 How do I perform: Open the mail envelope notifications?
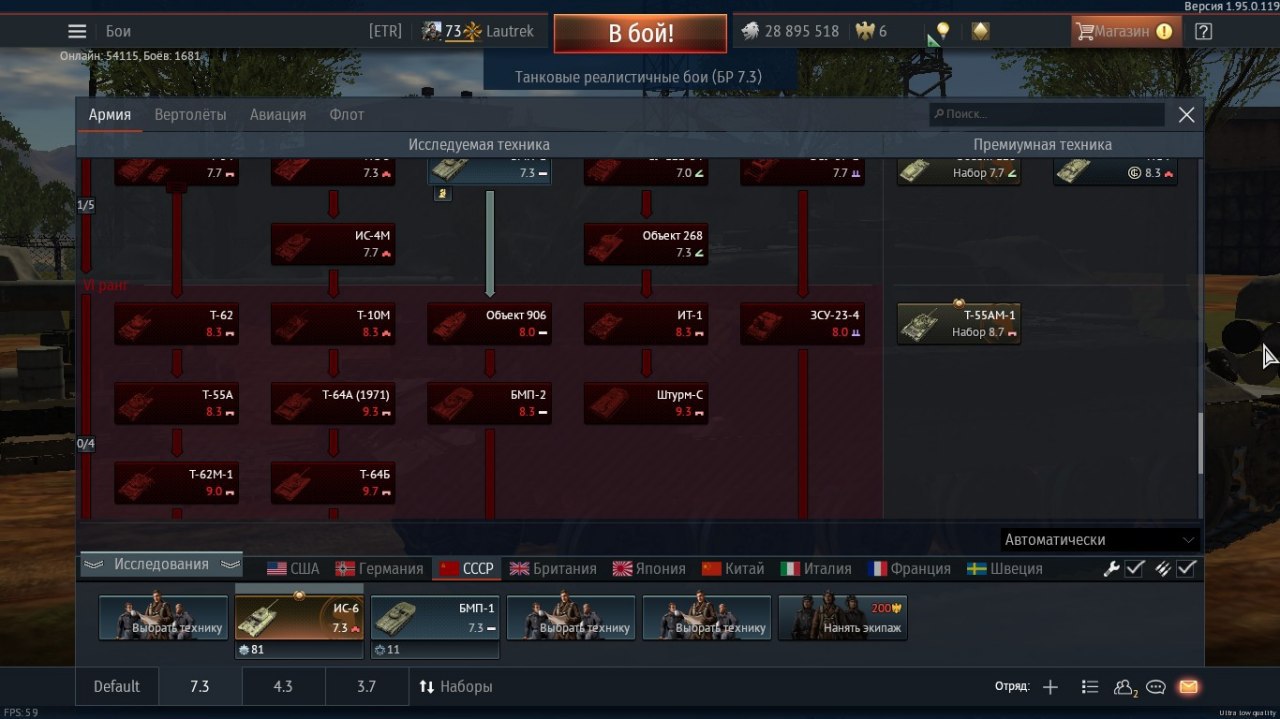1188,687
